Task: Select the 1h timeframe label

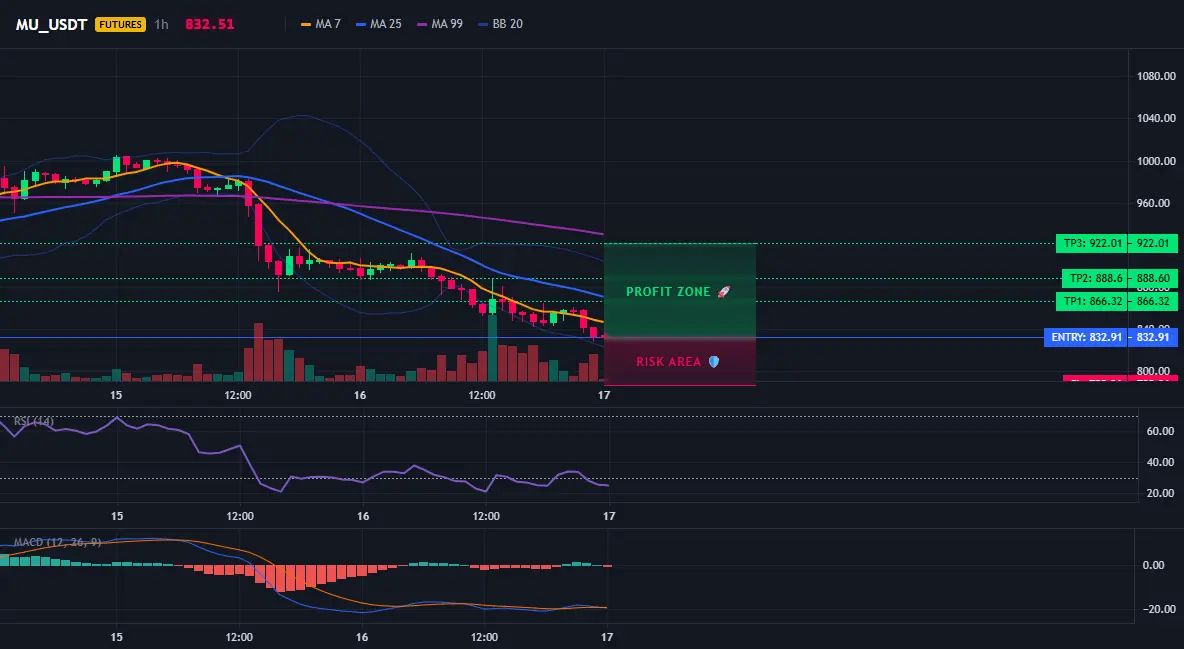Action: coord(162,24)
